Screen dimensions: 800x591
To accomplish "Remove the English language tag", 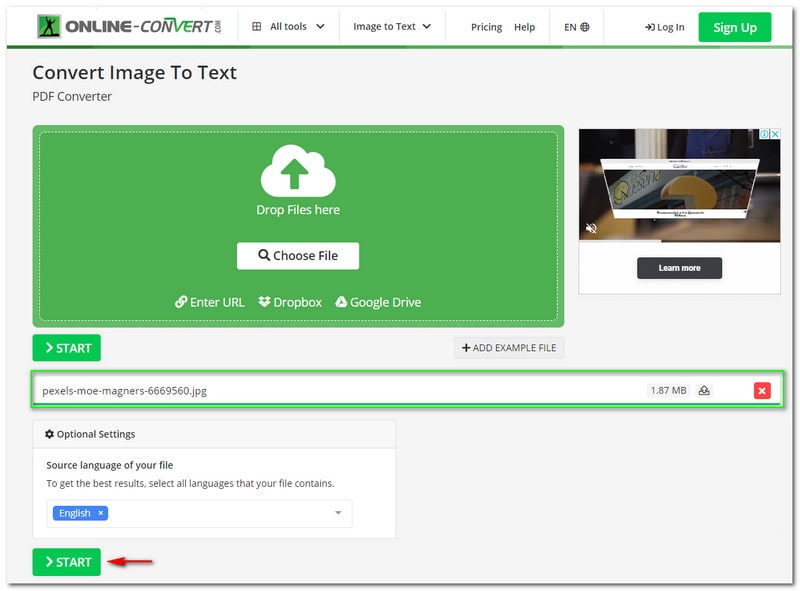I will pos(100,513).
